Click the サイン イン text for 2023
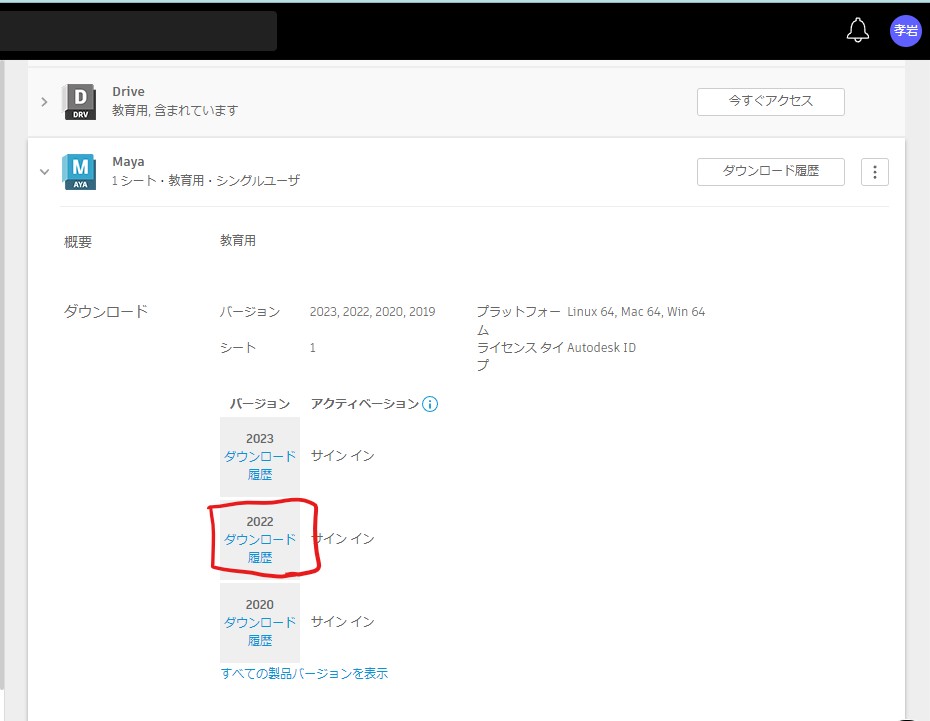This screenshot has height=721, width=930. click(x=343, y=455)
